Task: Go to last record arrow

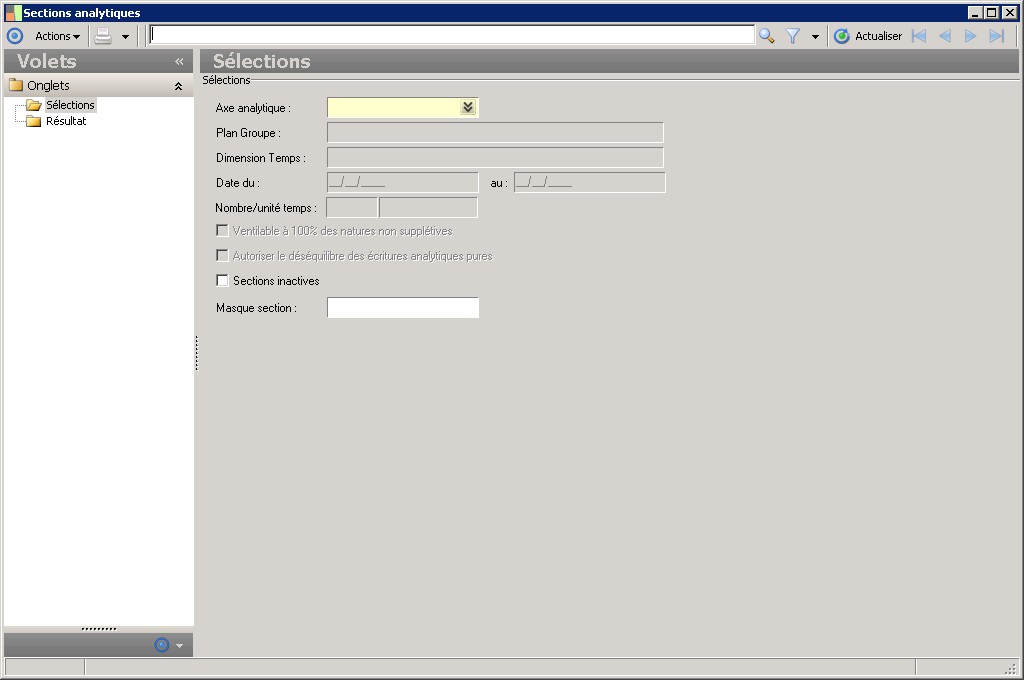Action: click(x=997, y=36)
